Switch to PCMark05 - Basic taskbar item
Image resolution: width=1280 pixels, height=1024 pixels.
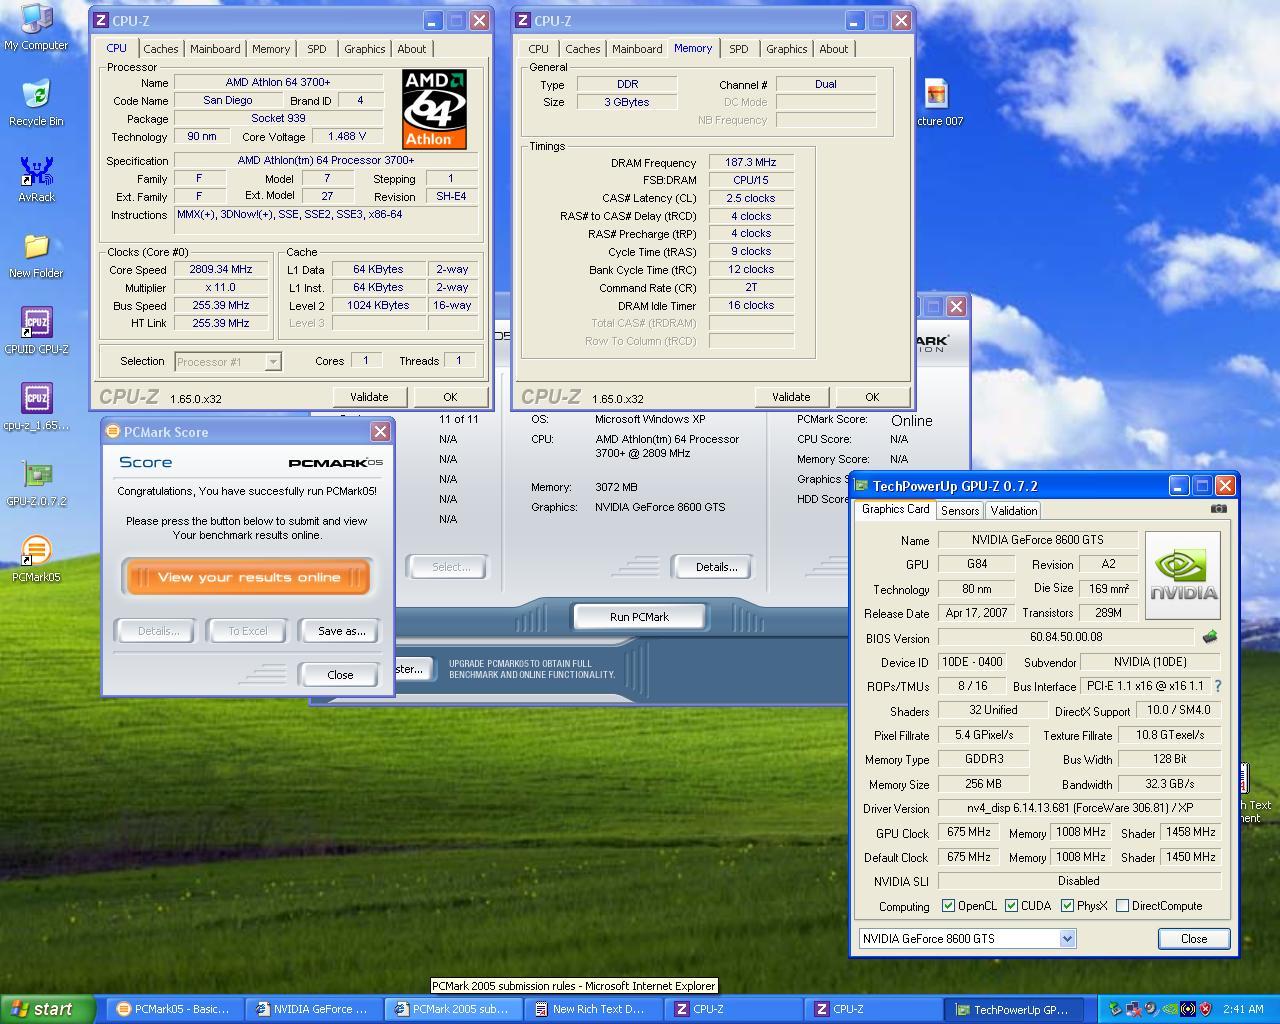[x=174, y=1009]
